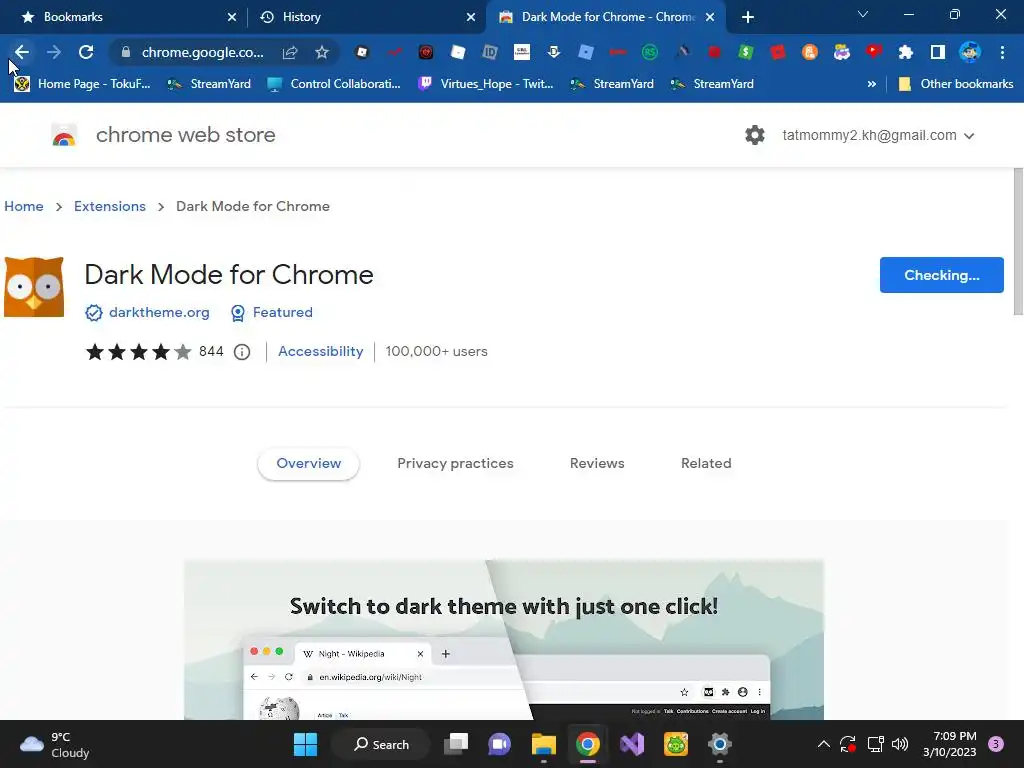
Task: Open the tab search chevron
Action: click(x=863, y=14)
